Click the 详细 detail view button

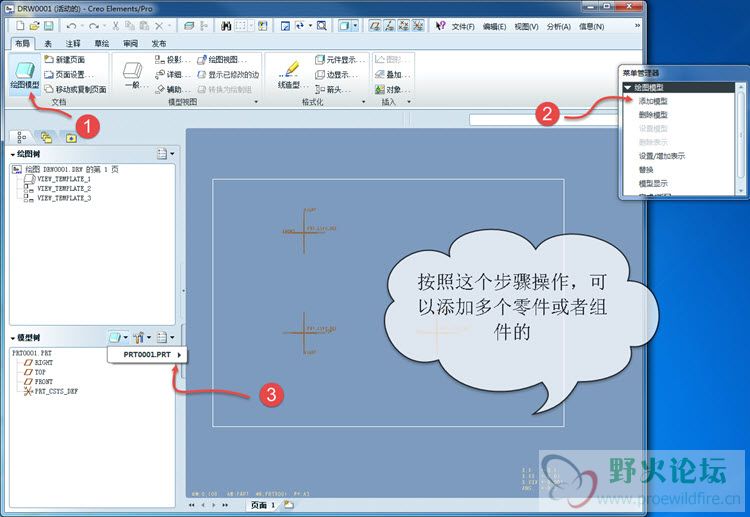pos(173,75)
